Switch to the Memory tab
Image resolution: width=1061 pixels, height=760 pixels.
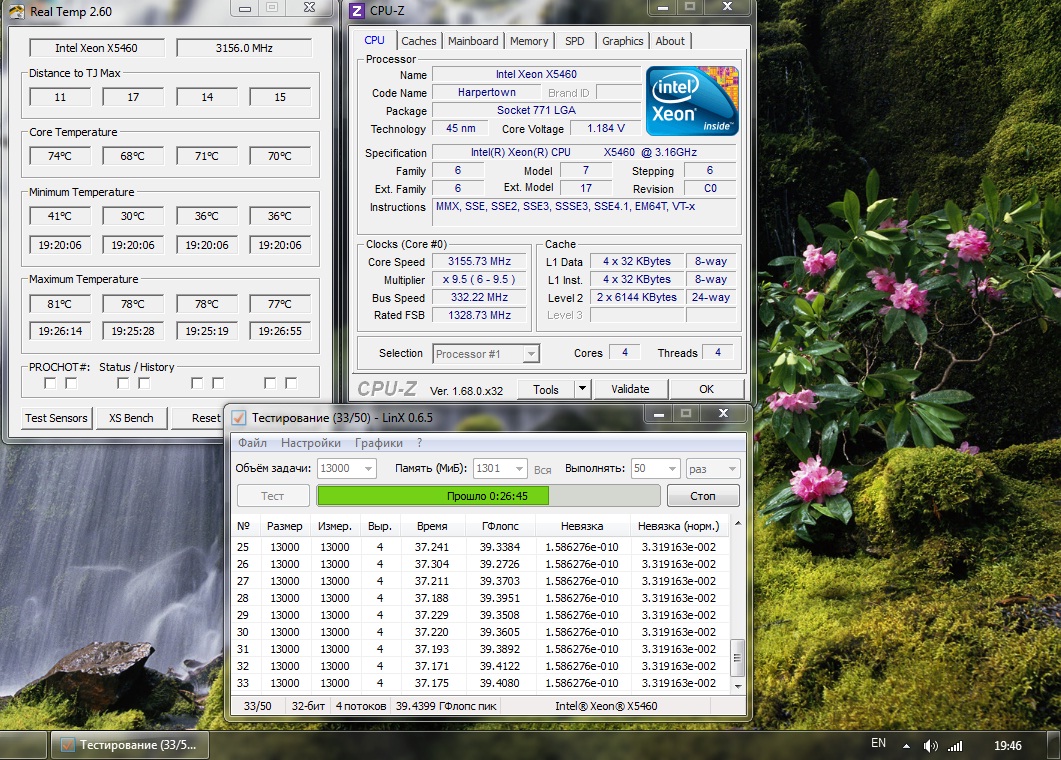529,41
